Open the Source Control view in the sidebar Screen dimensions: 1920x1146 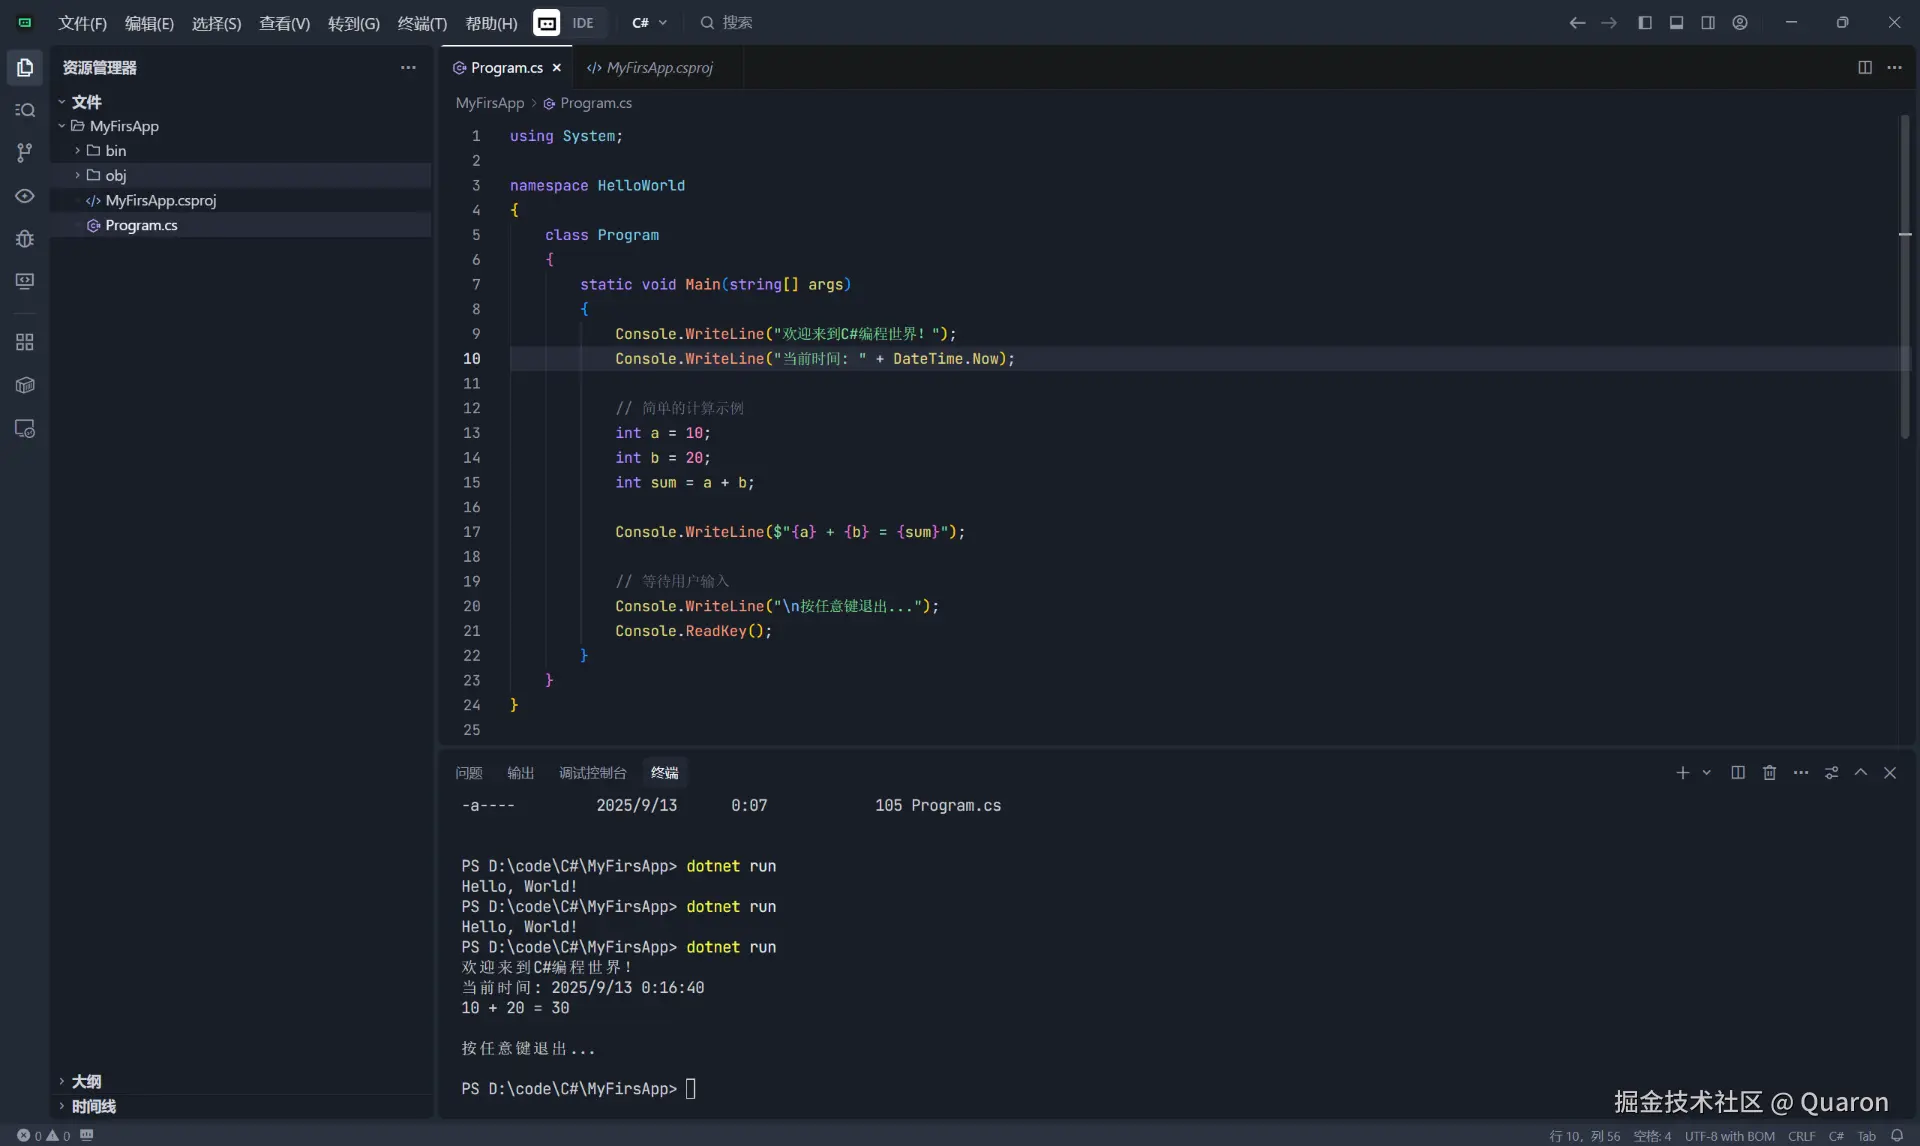point(25,152)
